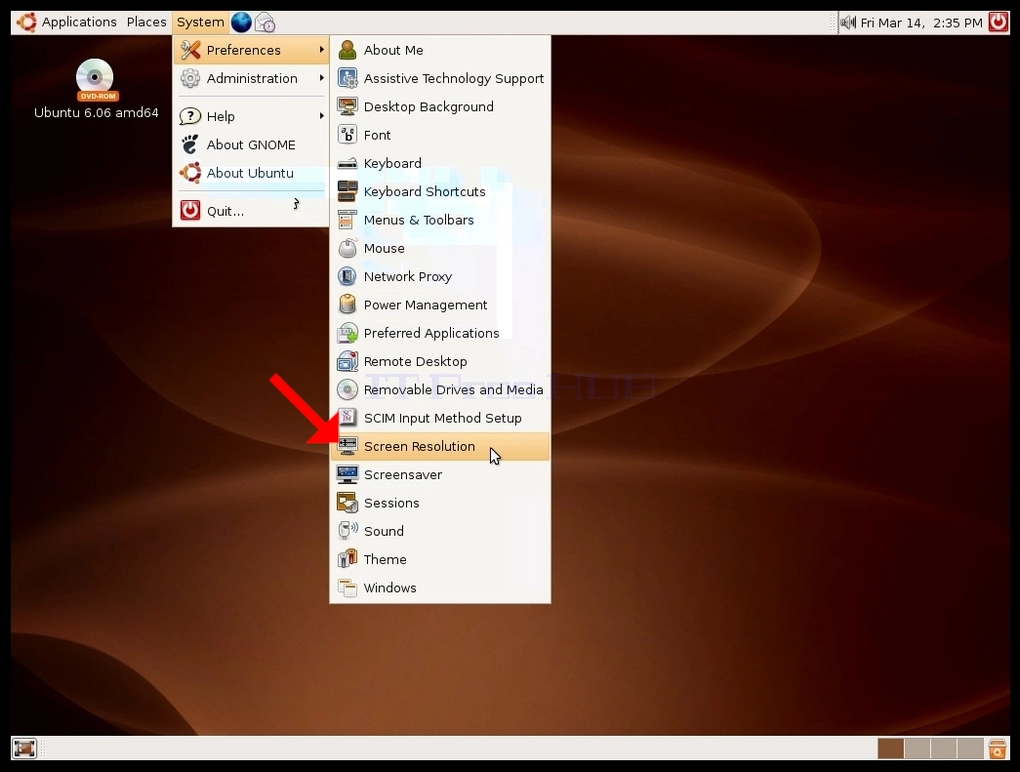Click the Desktop Background monitor icon
Viewport: 1020px width, 772px height.
pos(347,107)
